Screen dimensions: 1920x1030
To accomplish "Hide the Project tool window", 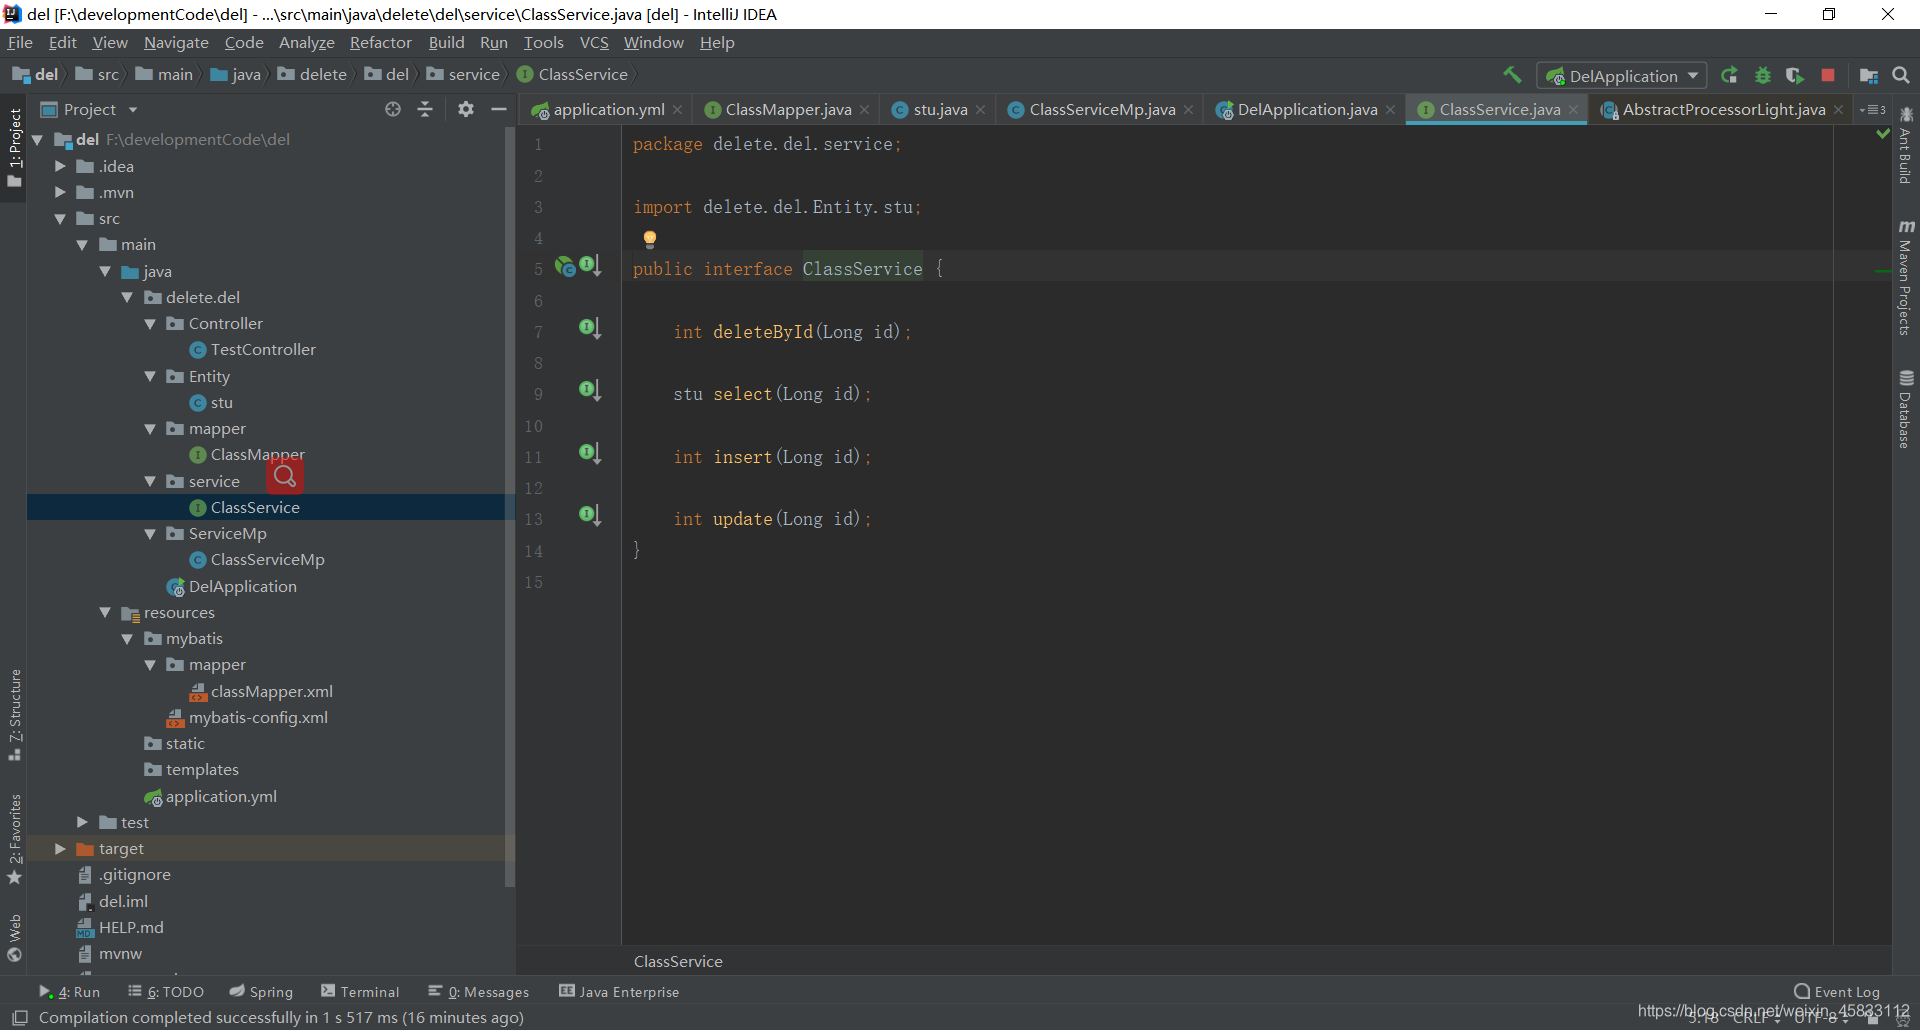I will 499,109.
